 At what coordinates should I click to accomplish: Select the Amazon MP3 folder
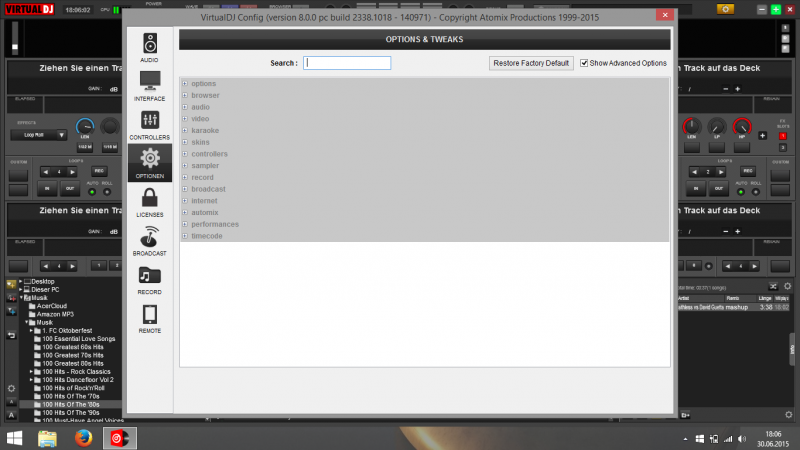coord(59,314)
